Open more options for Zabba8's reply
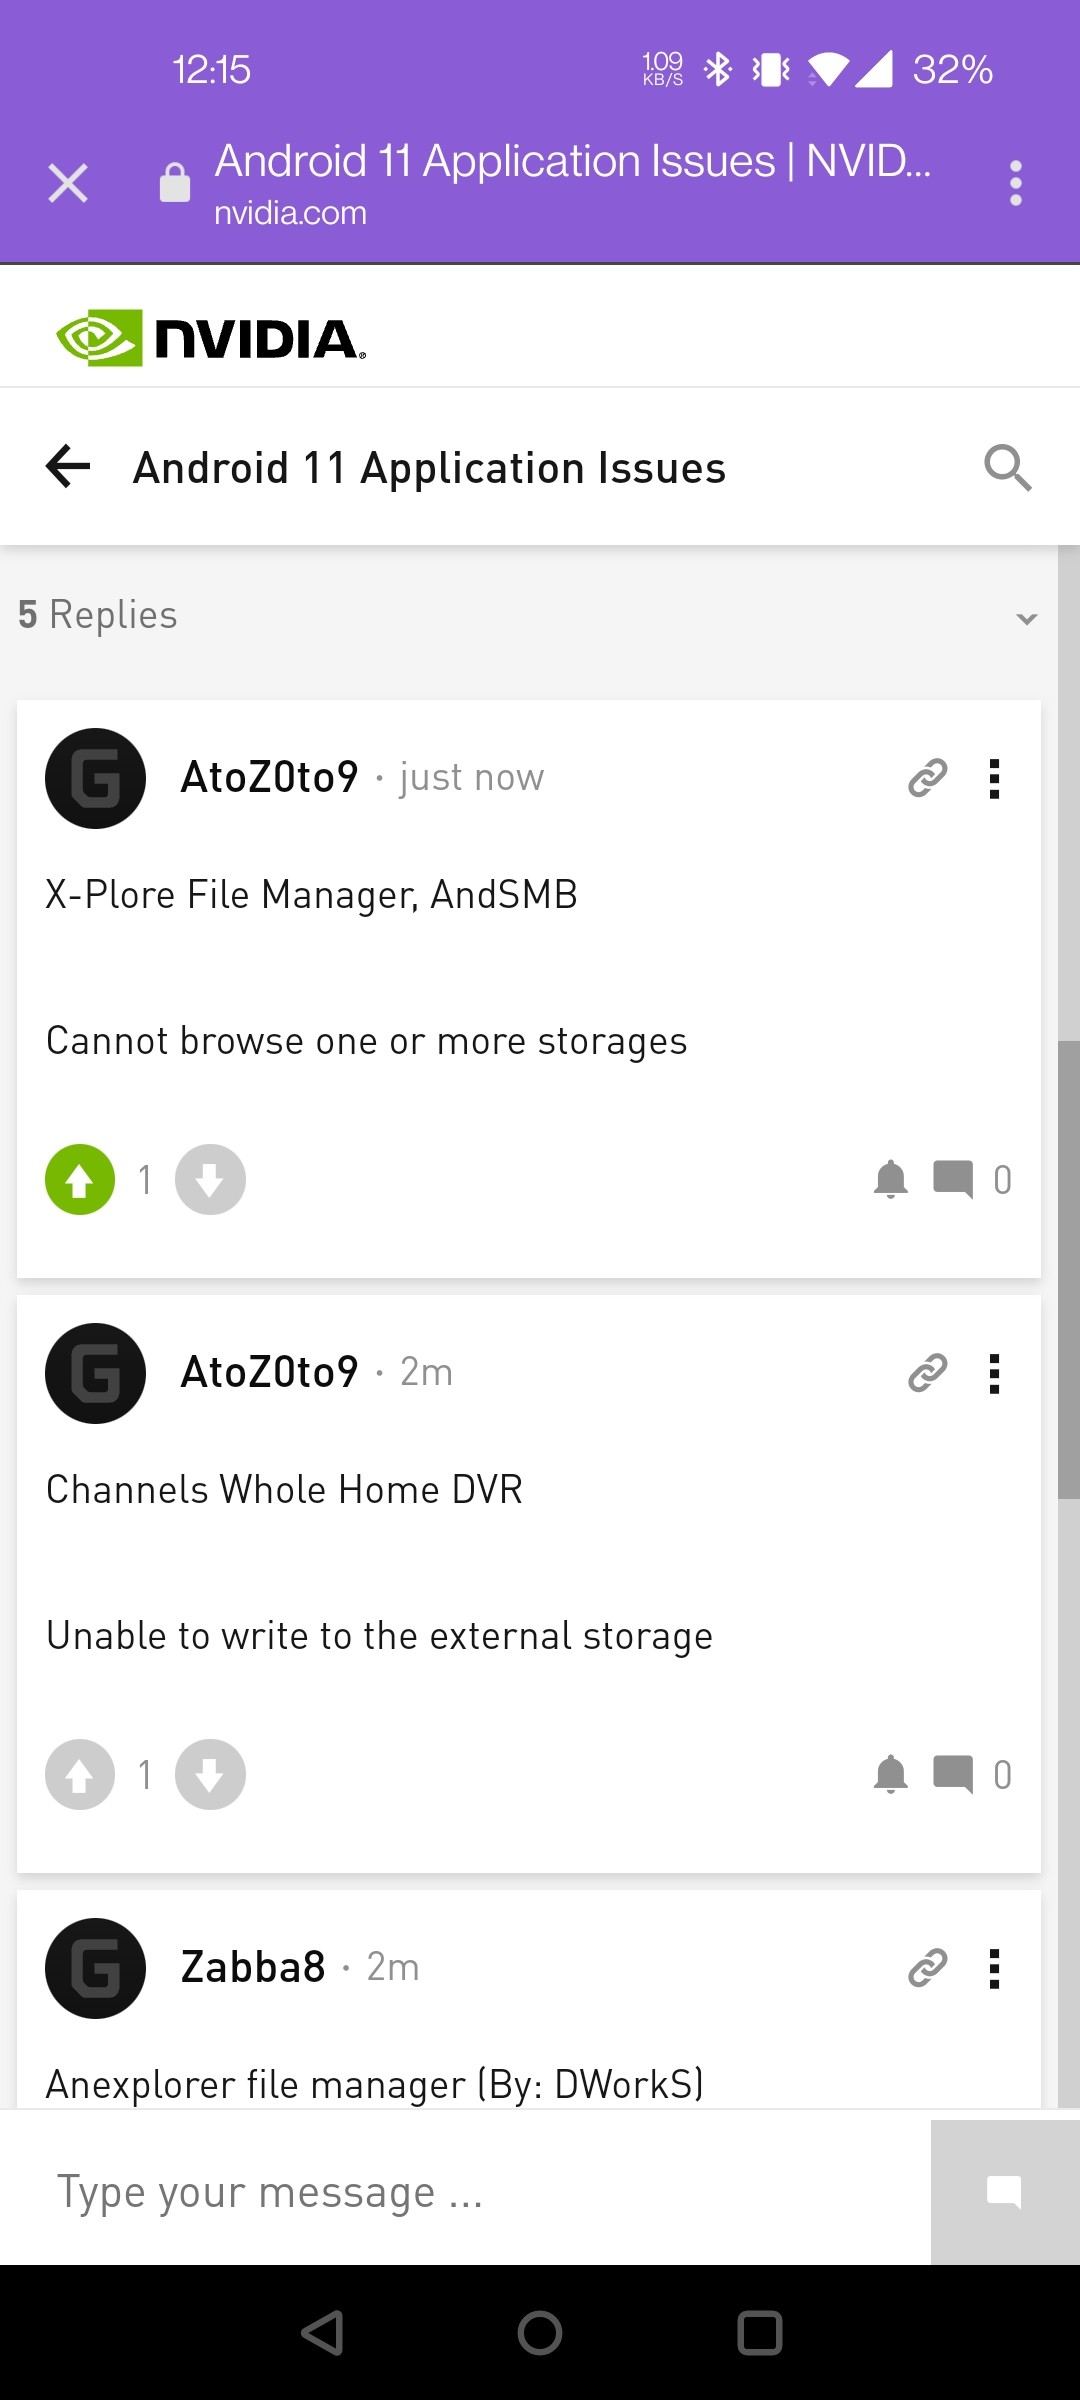Viewport: 1080px width, 2400px height. [994, 1968]
